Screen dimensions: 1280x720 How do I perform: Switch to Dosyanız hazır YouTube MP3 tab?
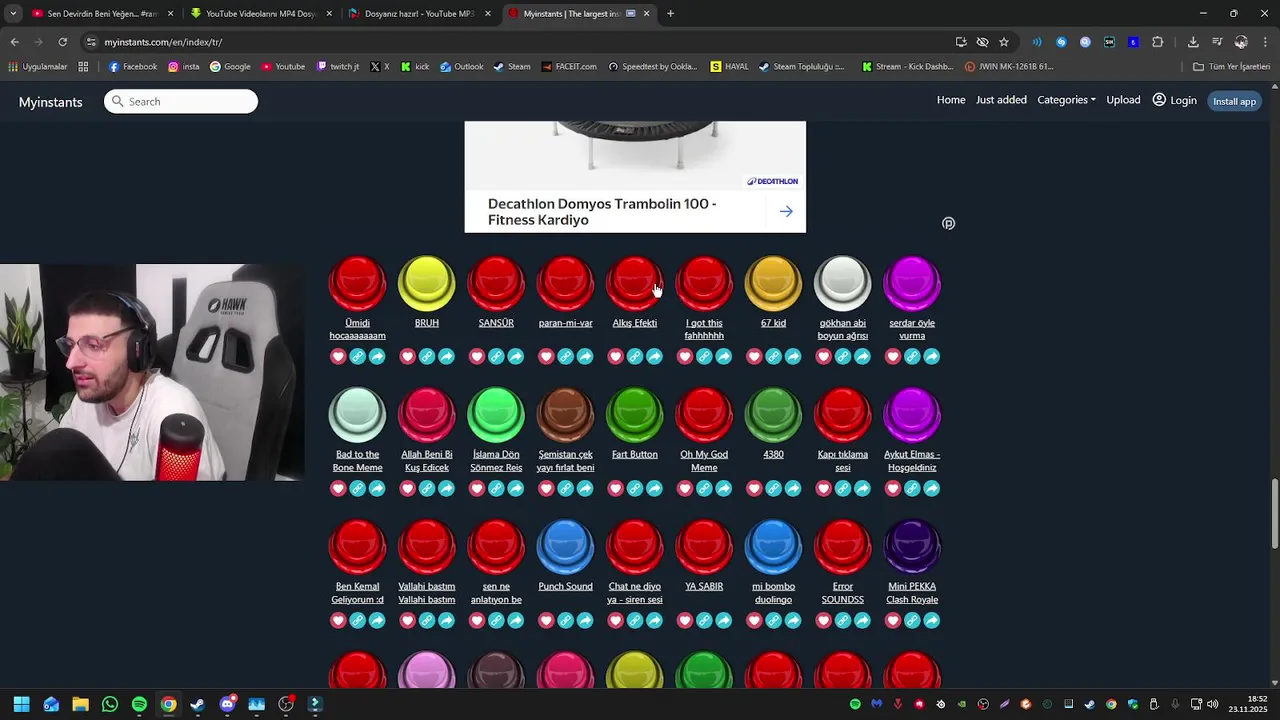418,13
